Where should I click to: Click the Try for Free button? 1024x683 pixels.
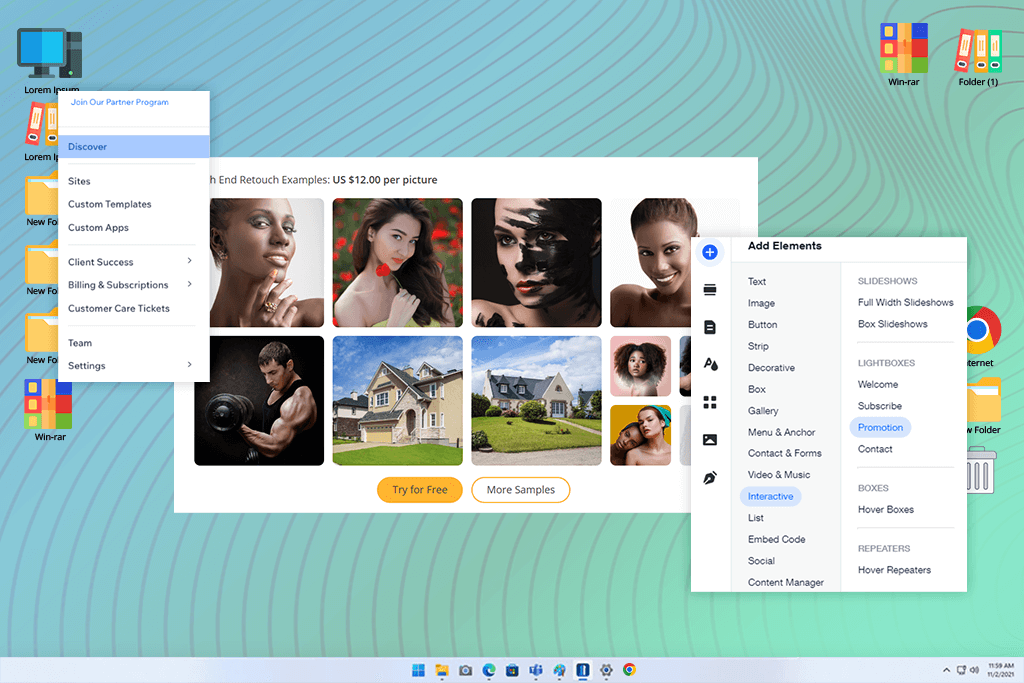click(420, 490)
